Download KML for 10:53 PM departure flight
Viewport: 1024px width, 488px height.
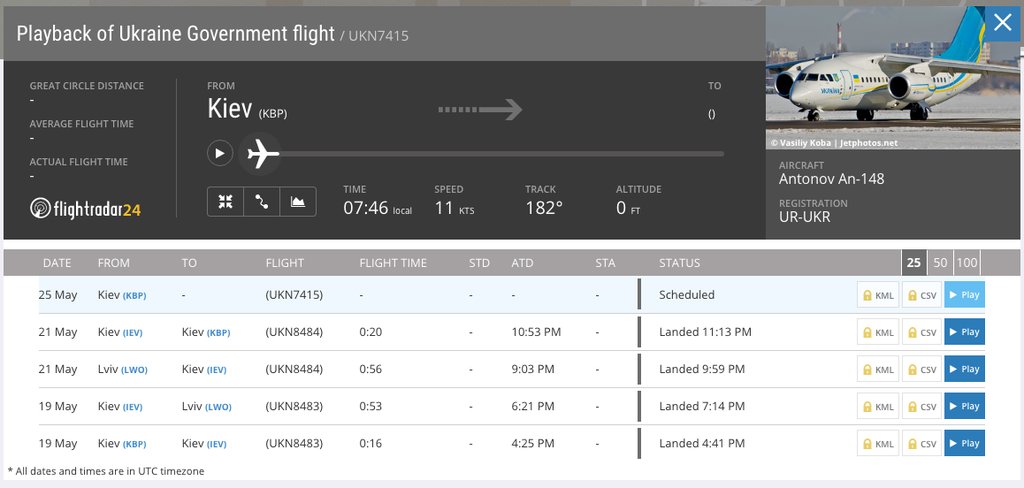tap(877, 332)
